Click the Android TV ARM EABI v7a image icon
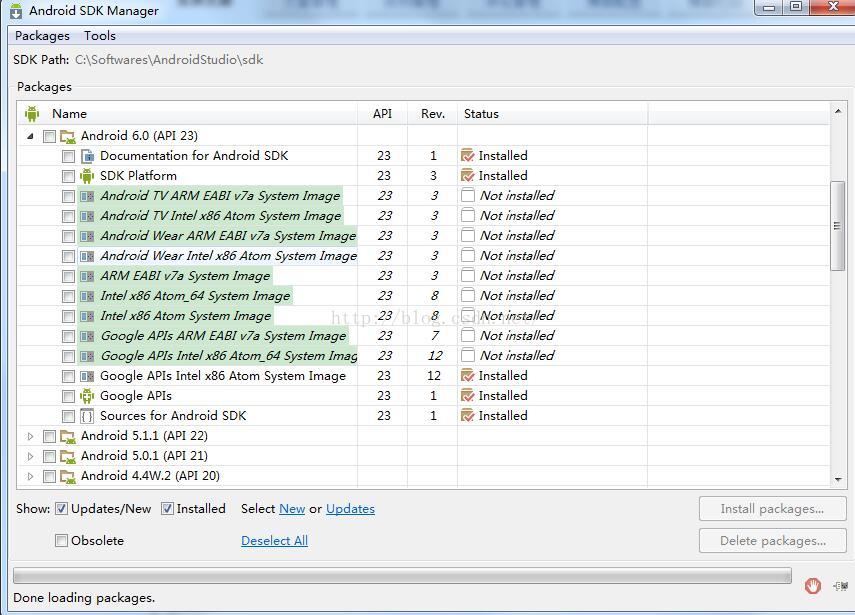 click(x=87, y=196)
